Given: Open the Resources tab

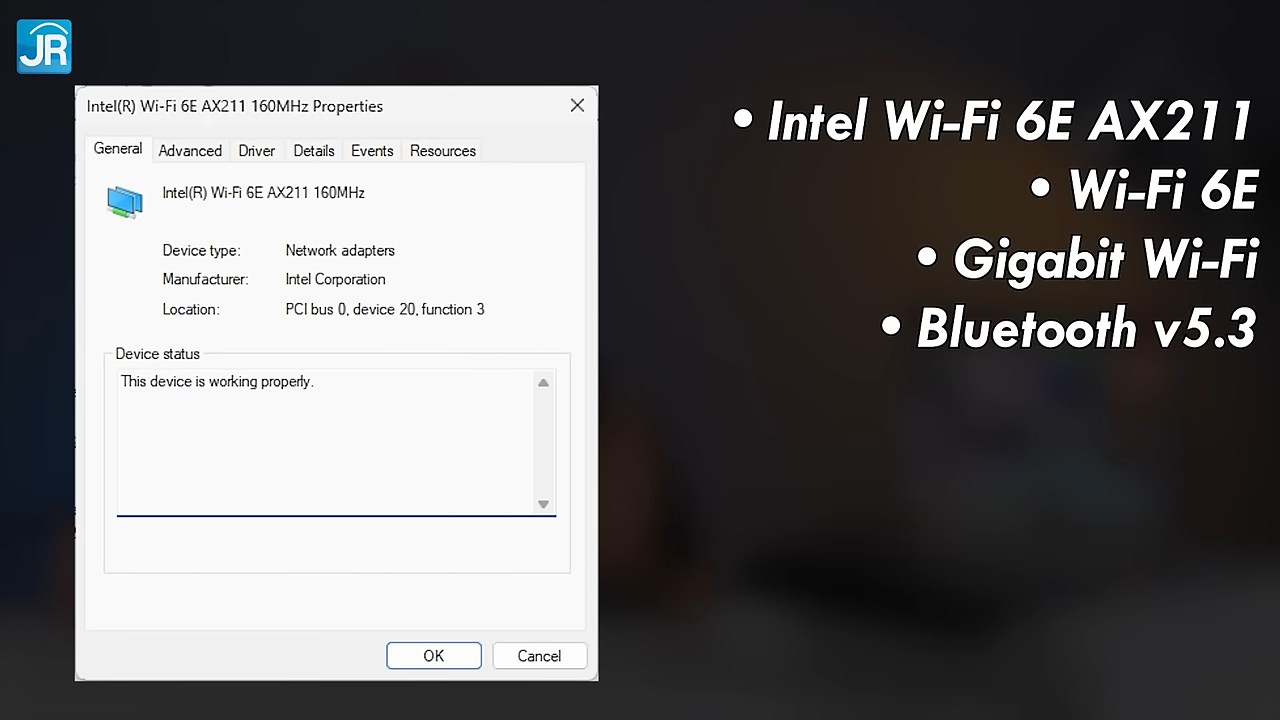Looking at the screenshot, I should 443,151.
